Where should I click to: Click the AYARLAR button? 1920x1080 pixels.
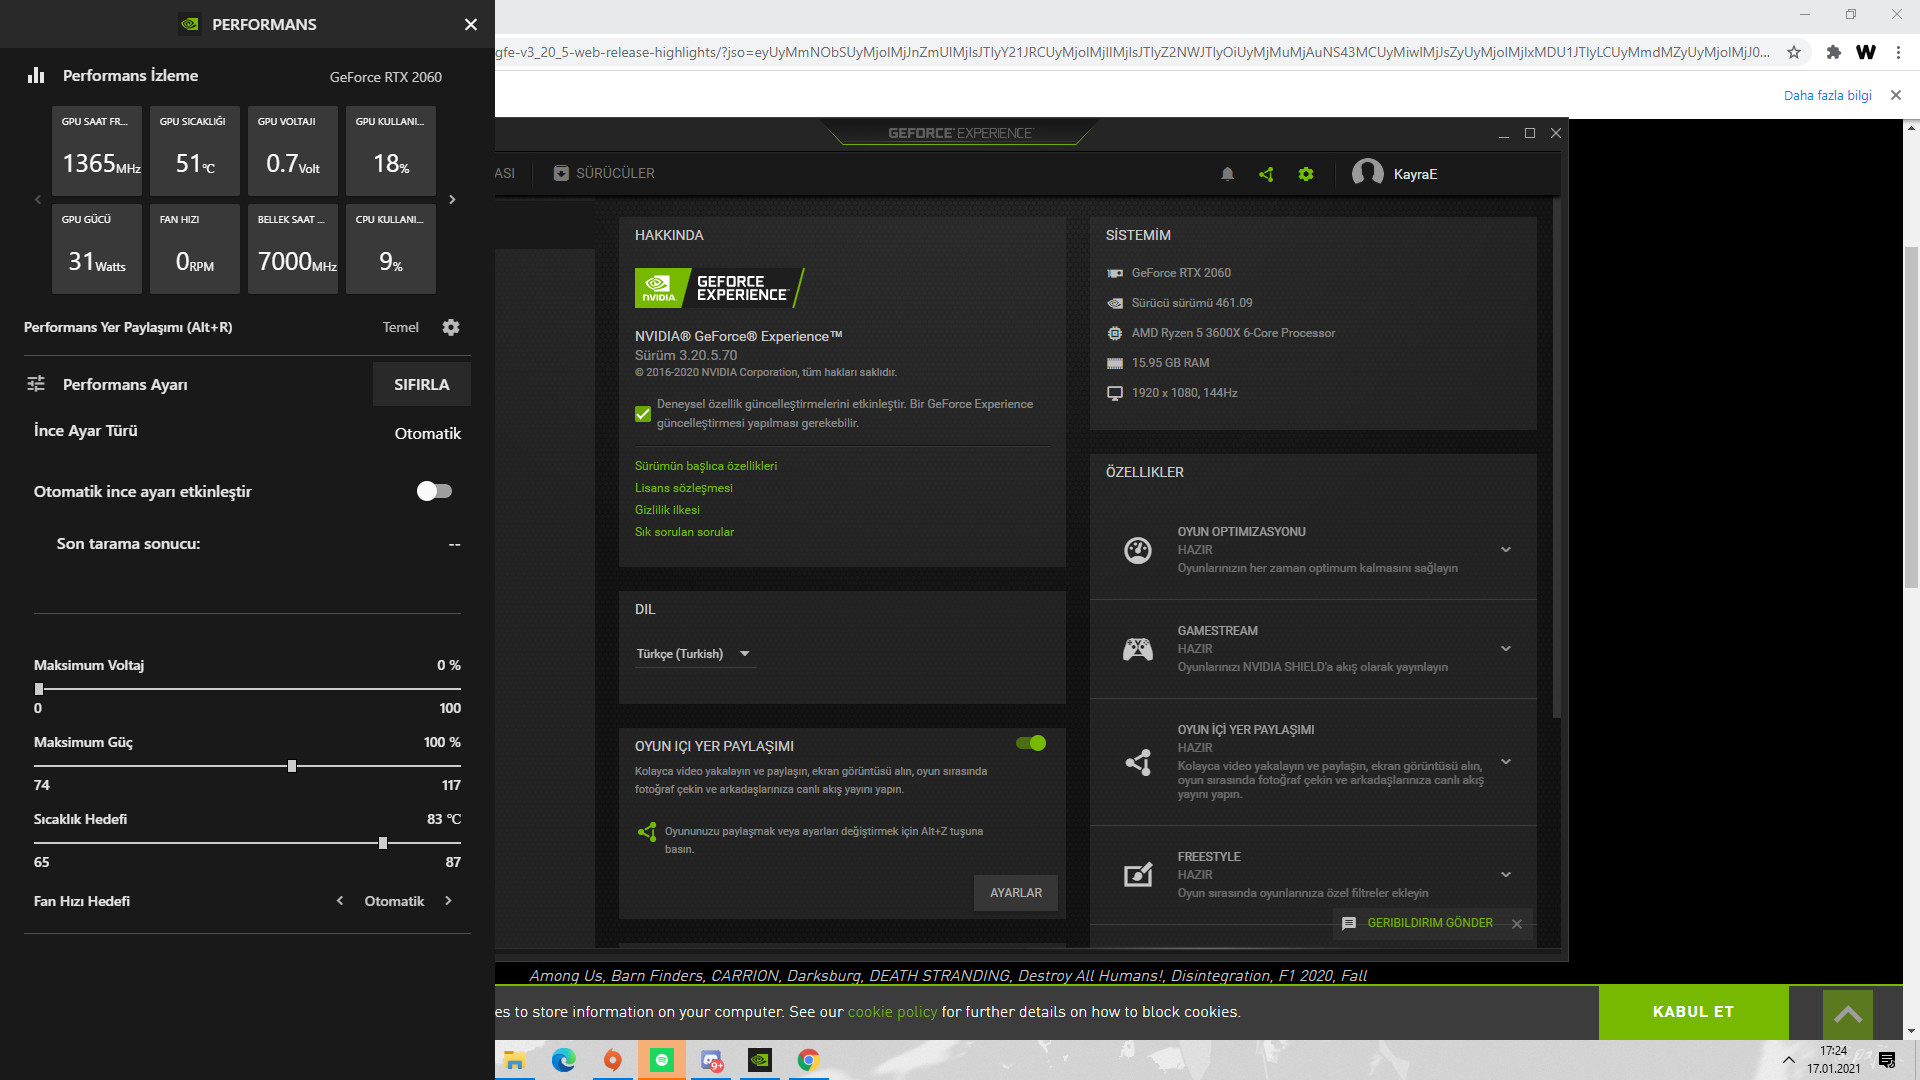pyautogui.click(x=1016, y=893)
